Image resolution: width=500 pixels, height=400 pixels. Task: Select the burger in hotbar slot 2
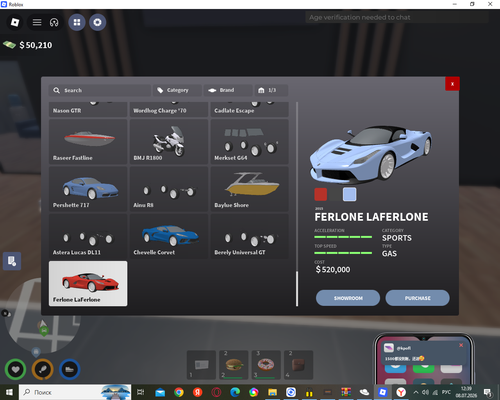234,365
